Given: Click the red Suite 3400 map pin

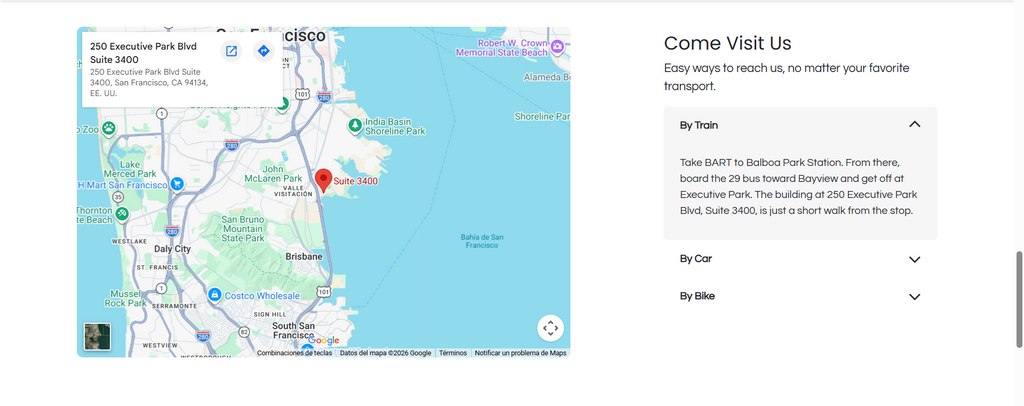Looking at the screenshot, I should [x=323, y=181].
